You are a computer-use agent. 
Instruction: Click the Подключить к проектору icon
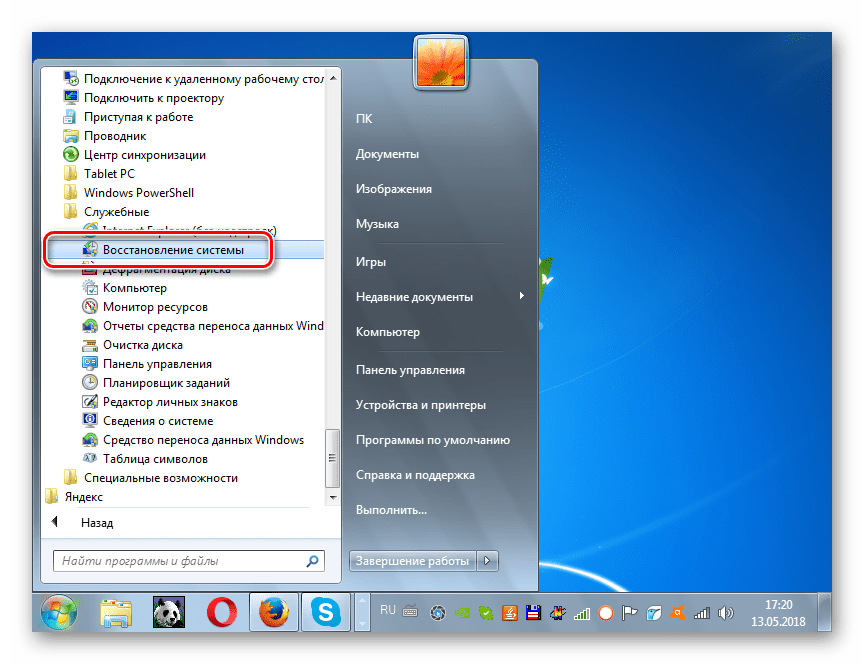point(71,98)
